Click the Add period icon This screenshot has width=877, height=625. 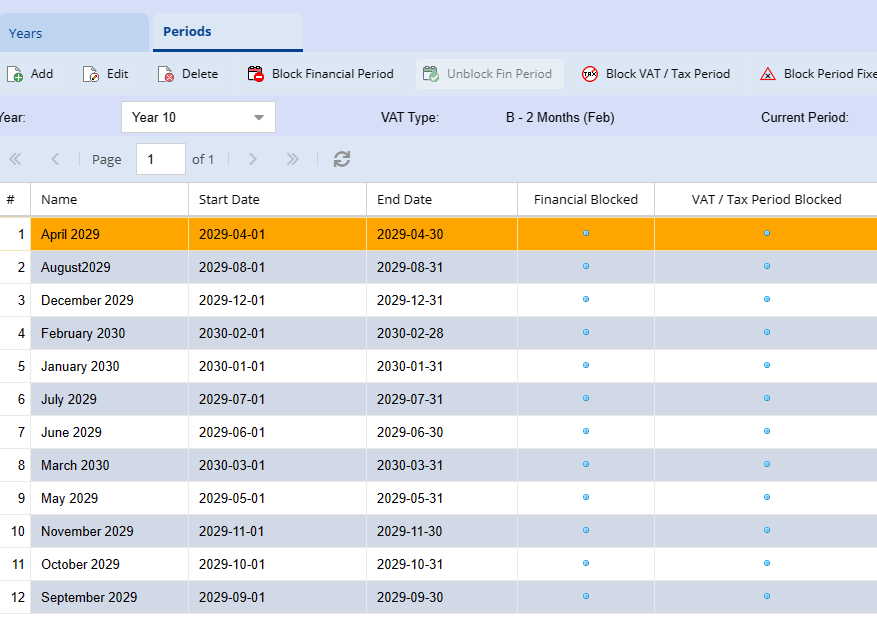click(x=15, y=74)
